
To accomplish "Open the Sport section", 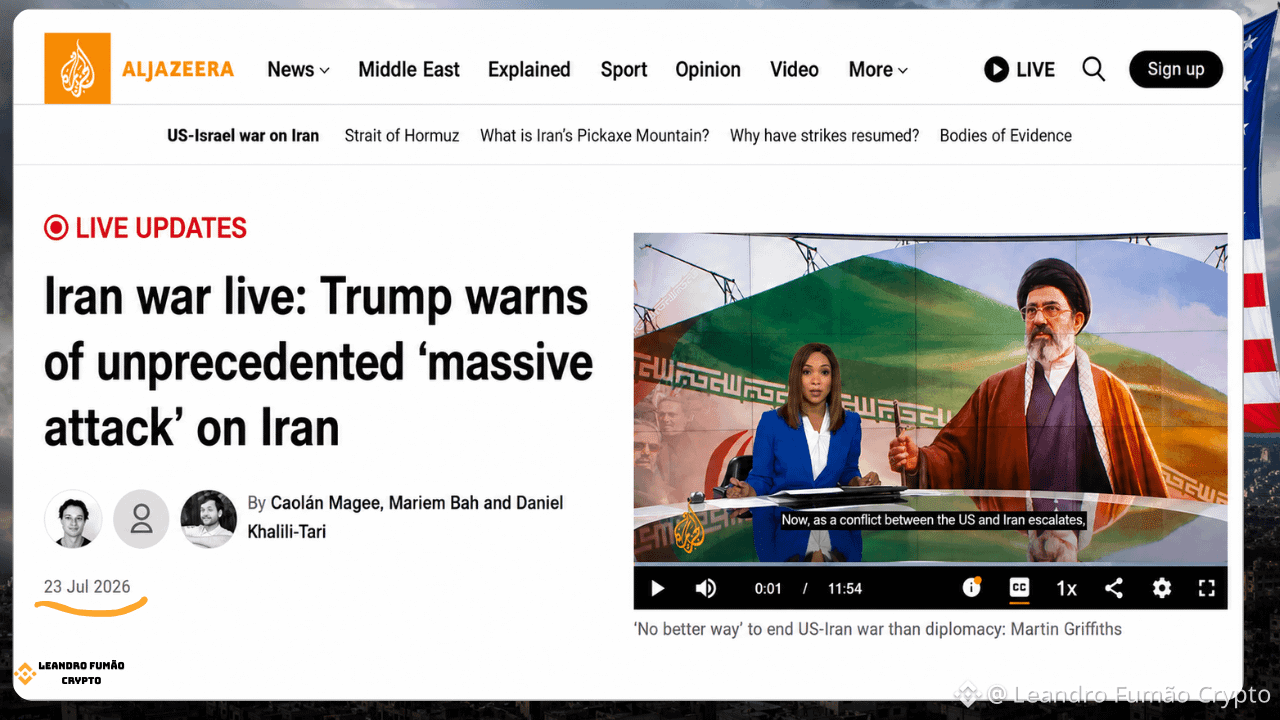I will [624, 69].
